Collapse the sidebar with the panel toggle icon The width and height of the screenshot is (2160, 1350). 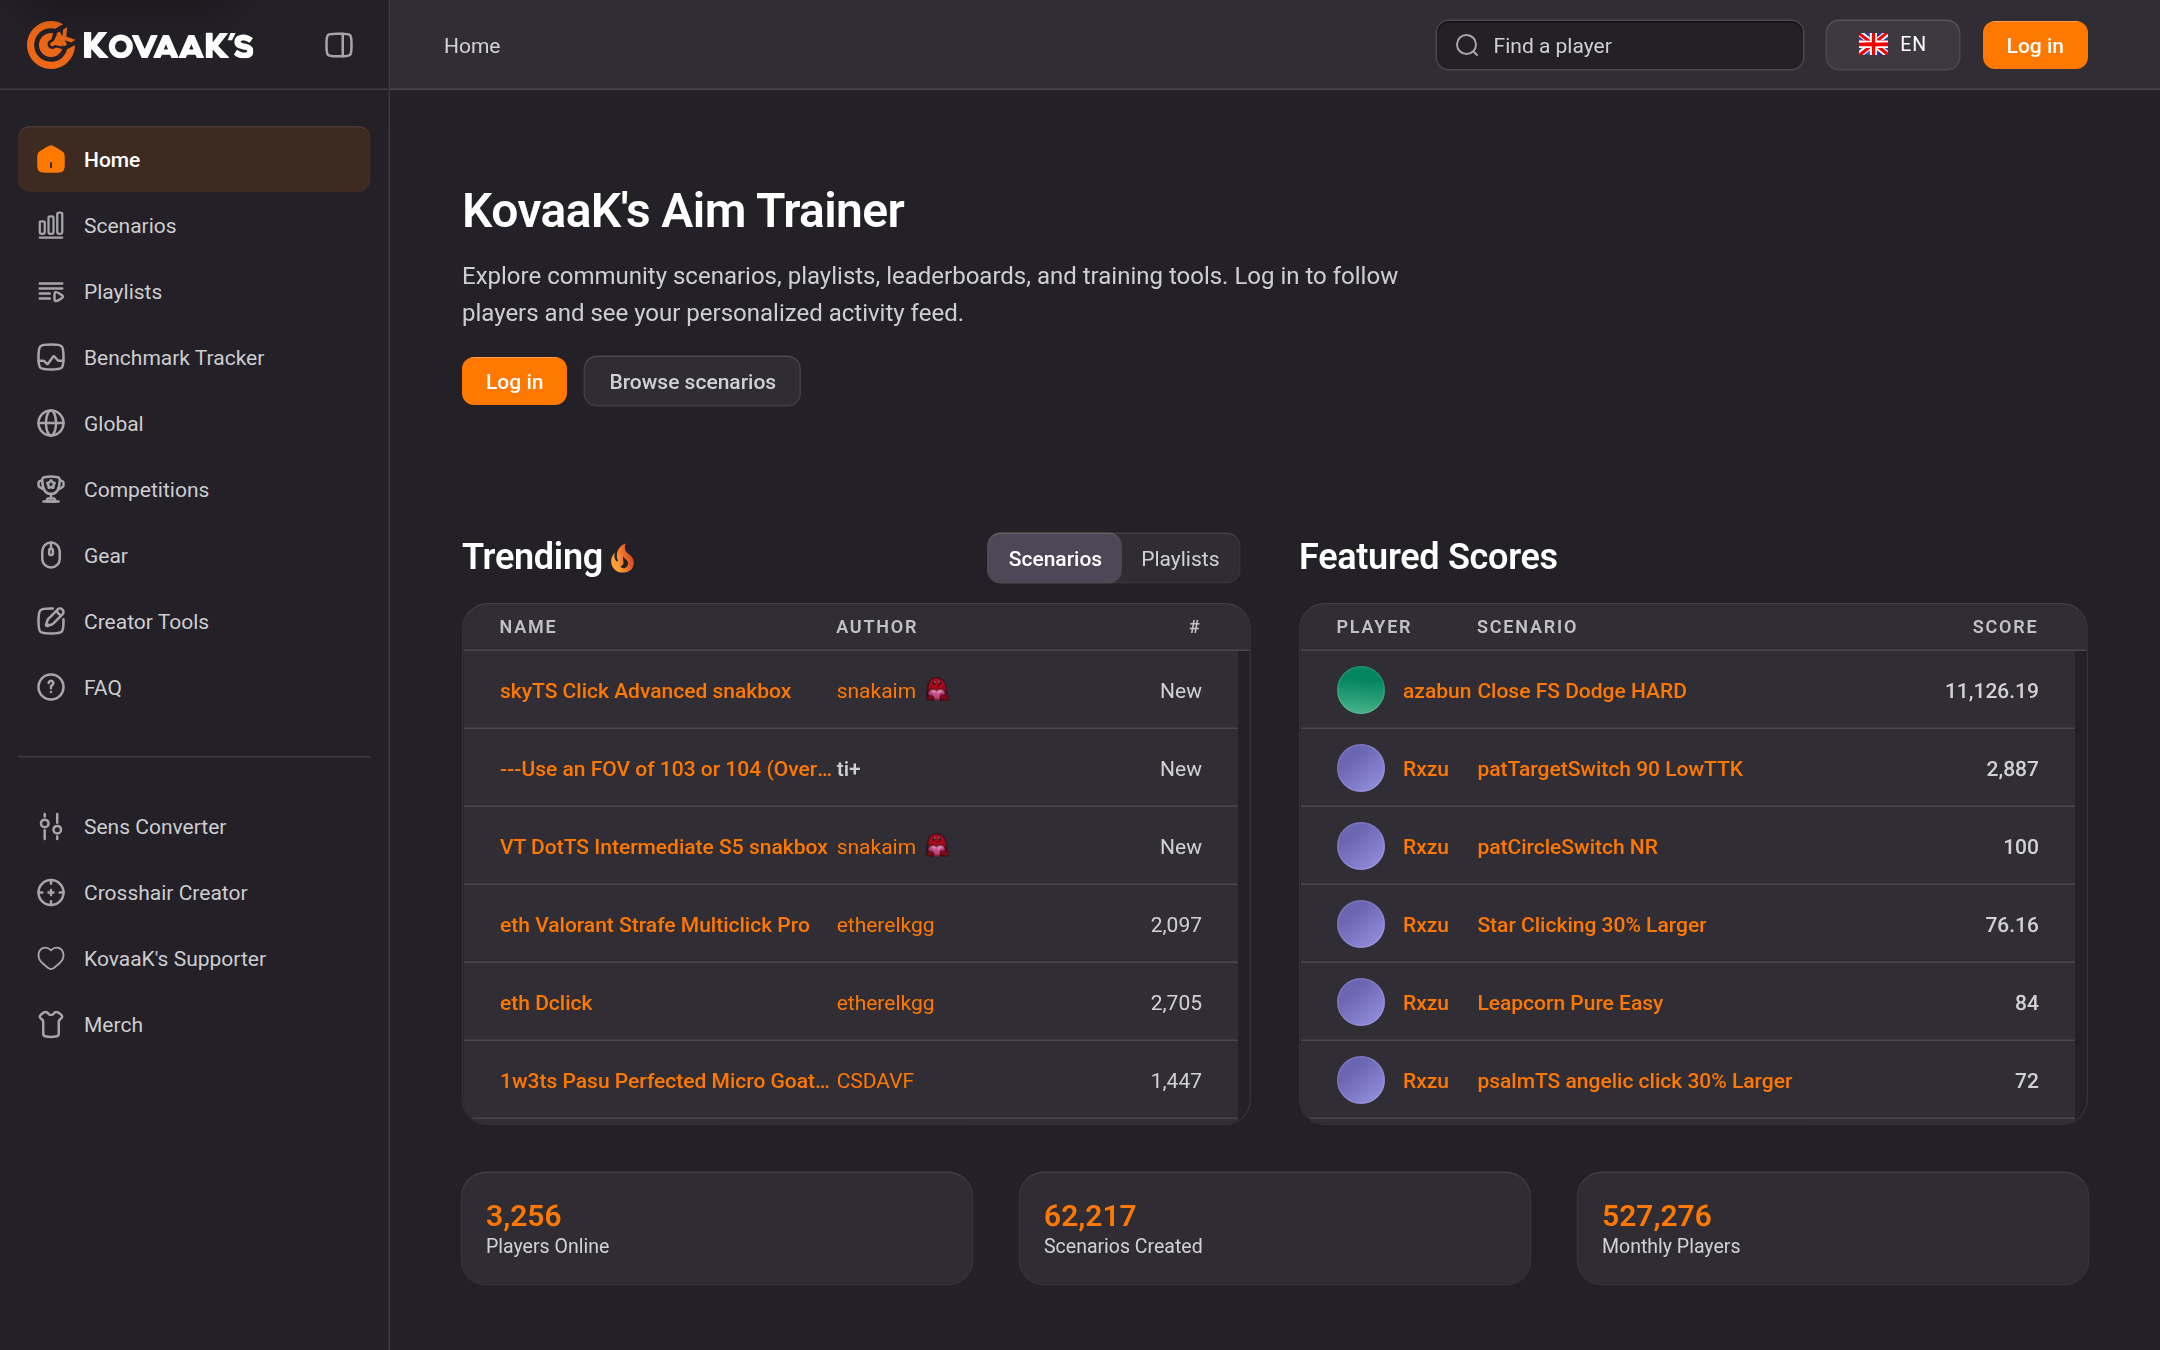[339, 45]
